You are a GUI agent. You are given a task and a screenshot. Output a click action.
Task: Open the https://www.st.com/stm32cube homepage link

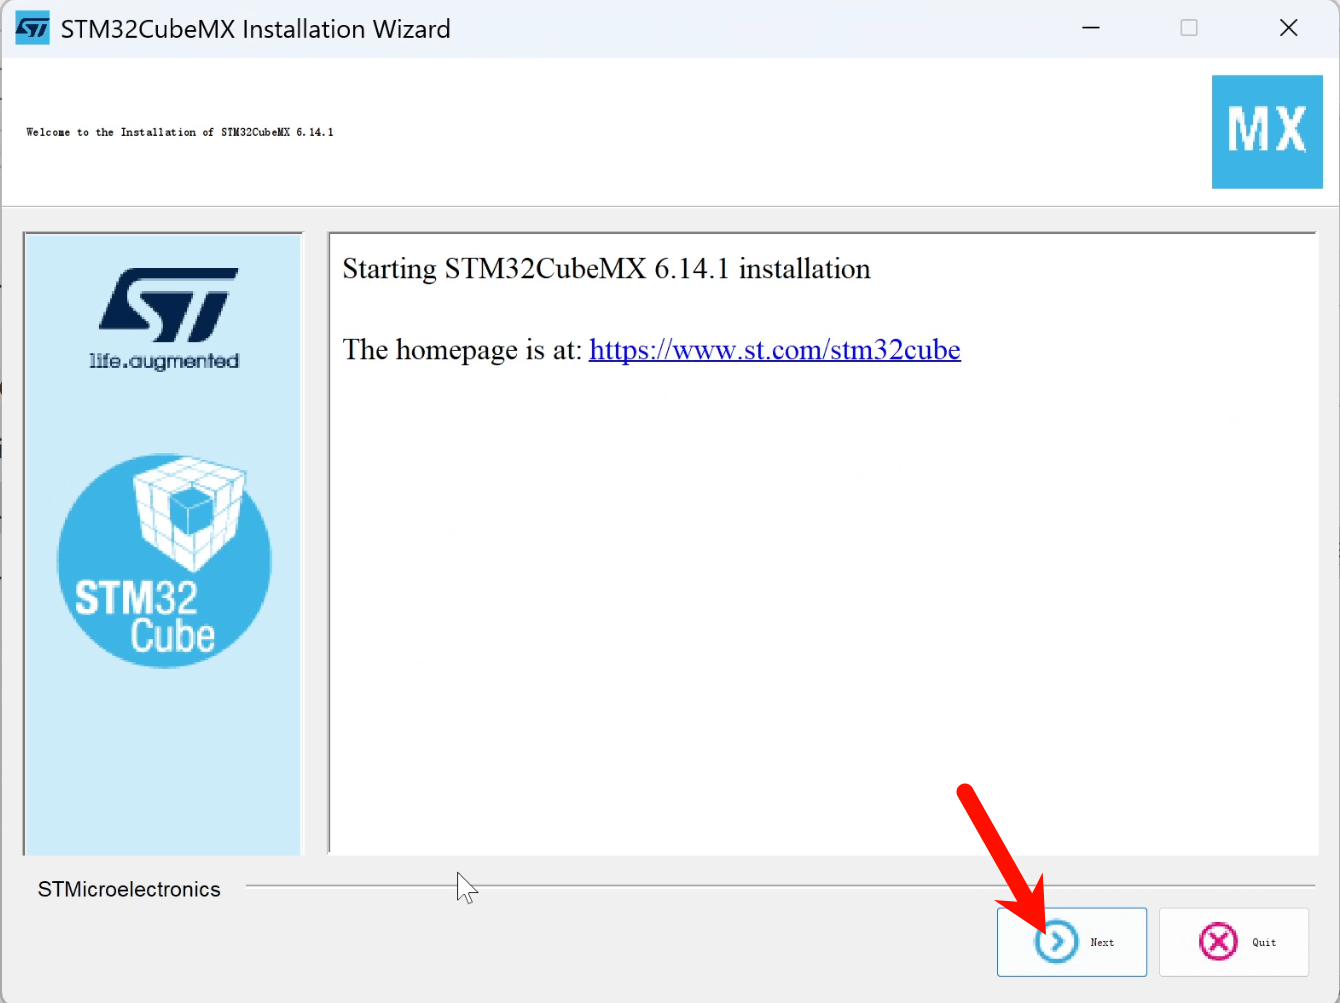point(774,350)
